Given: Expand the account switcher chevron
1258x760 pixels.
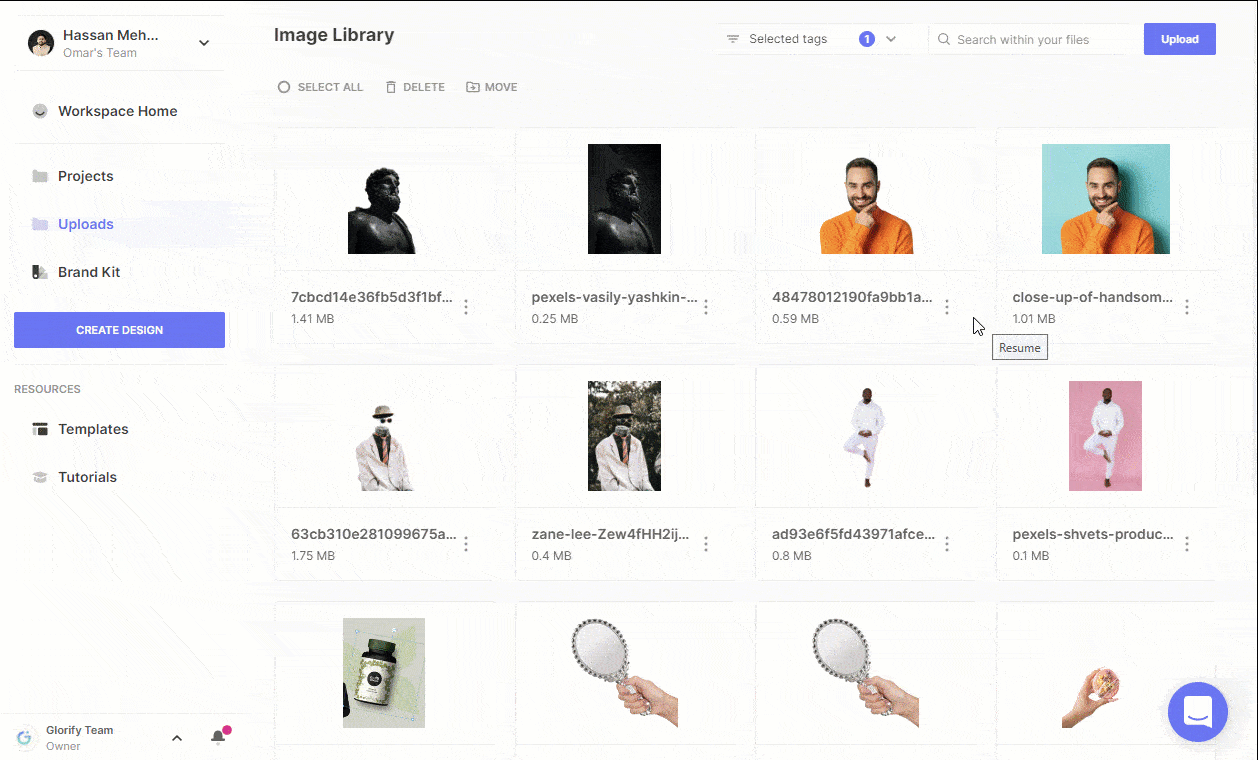Looking at the screenshot, I should coord(204,43).
